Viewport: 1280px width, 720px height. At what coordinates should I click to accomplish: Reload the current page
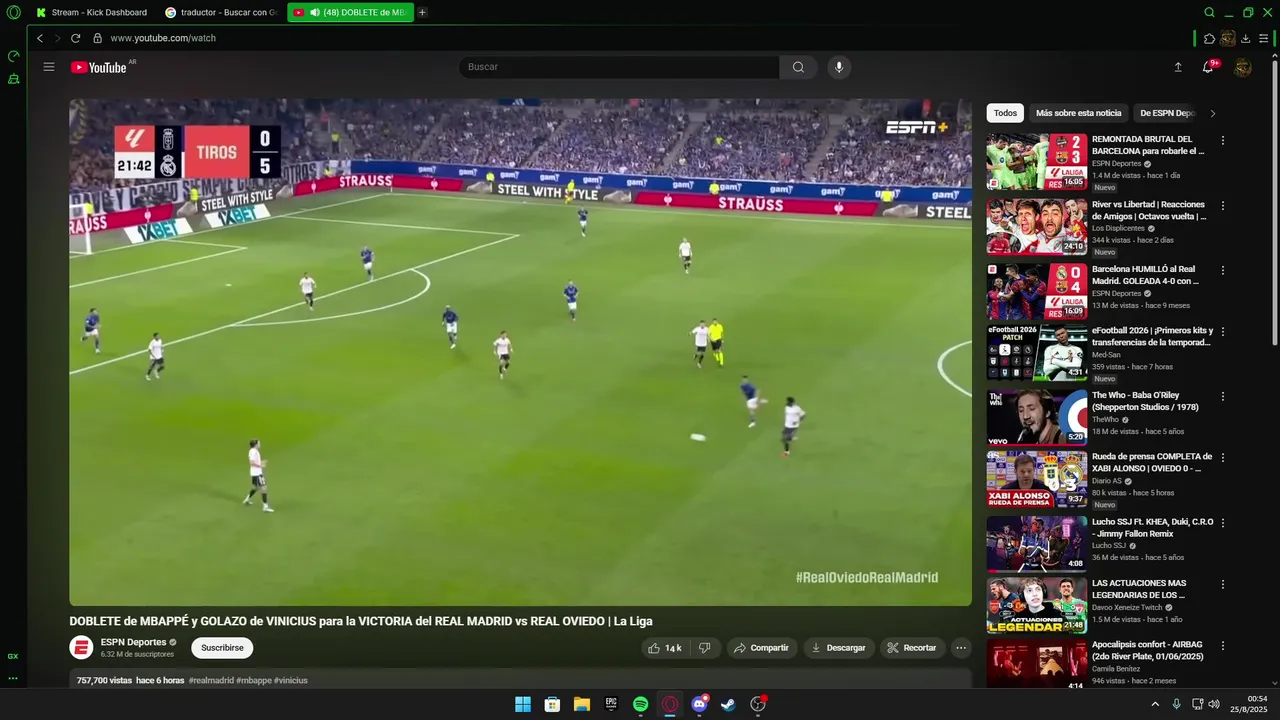75,38
